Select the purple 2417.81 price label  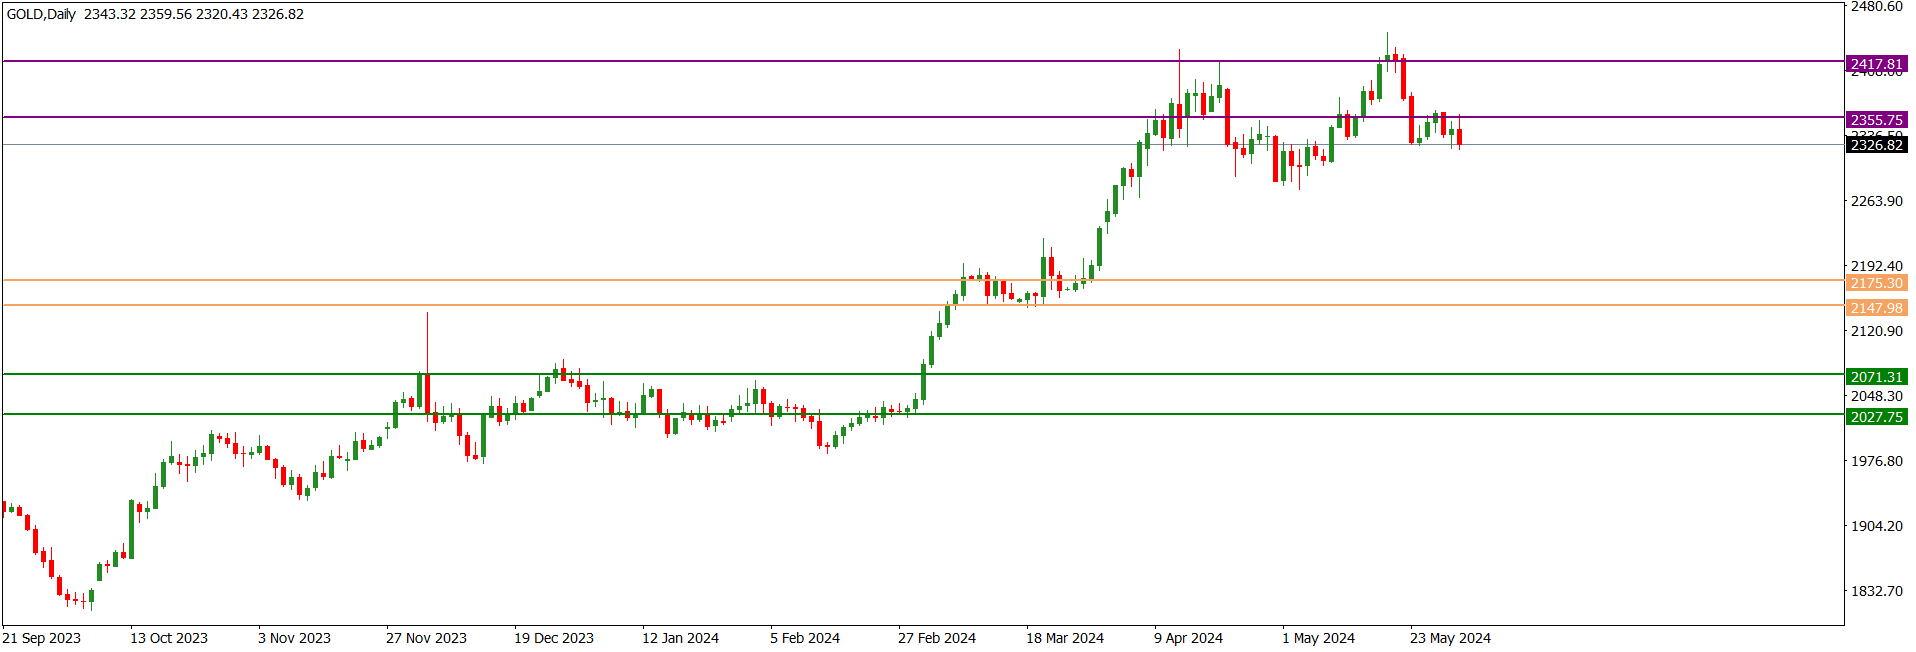pos(1876,64)
